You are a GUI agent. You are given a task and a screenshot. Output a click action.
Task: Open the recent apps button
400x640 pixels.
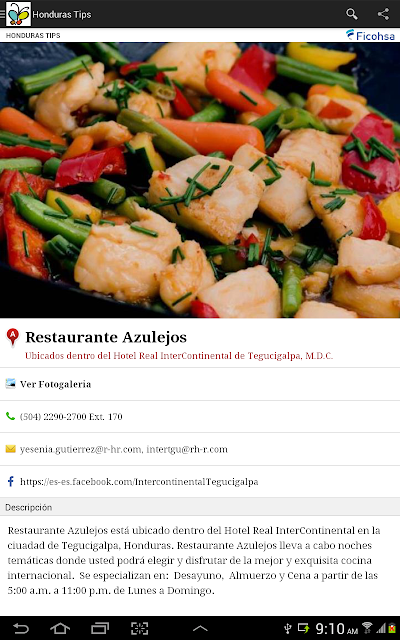click(100, 628)
